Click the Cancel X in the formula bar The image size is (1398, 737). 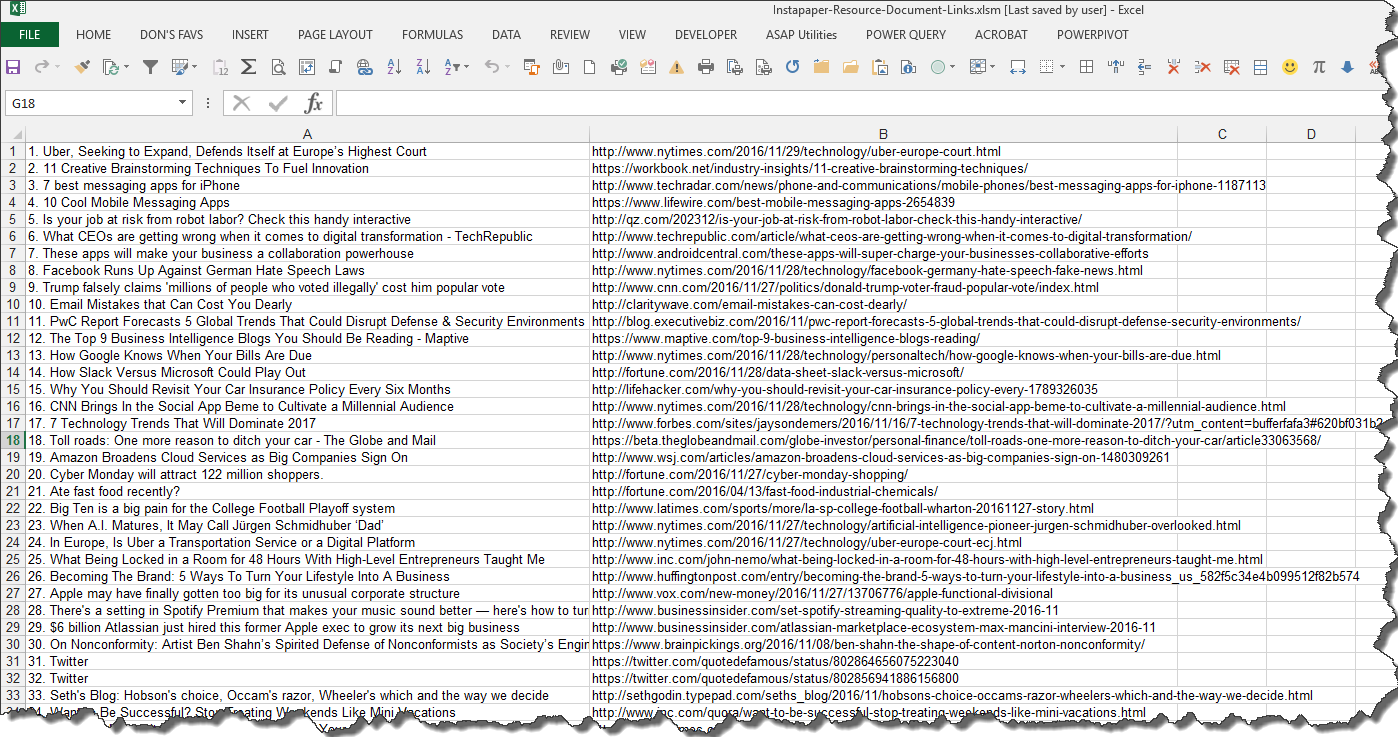point(241,103)
